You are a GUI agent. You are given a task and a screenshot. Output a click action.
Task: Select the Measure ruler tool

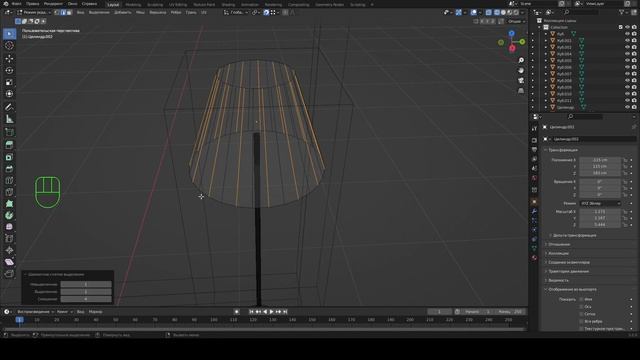click(9, 119)
